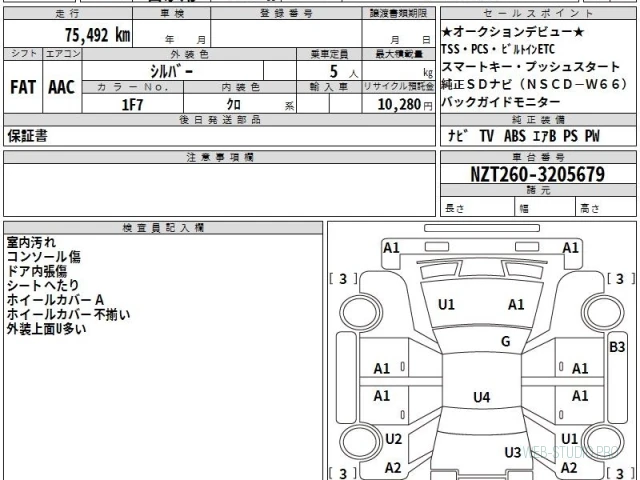Click the 登録番号 header cell
Image resolution: width=640 pixels, height=480 pixels.
coord(286,13)
